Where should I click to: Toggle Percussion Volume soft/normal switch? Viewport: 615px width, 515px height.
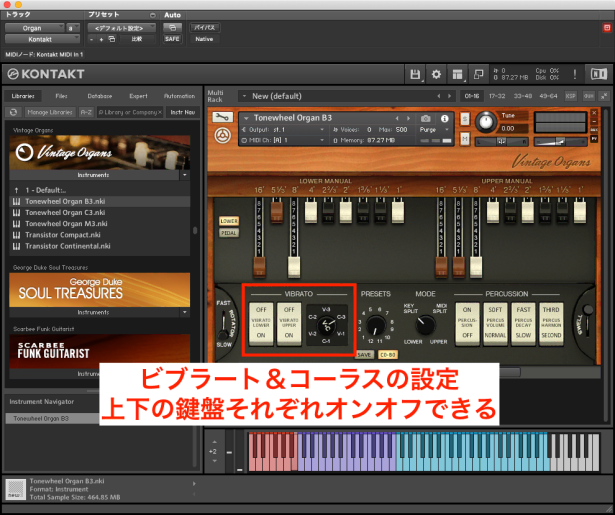pos(495,323)
